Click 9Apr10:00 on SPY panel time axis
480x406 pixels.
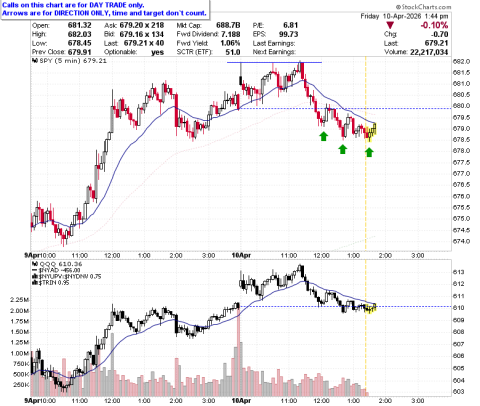40,256
